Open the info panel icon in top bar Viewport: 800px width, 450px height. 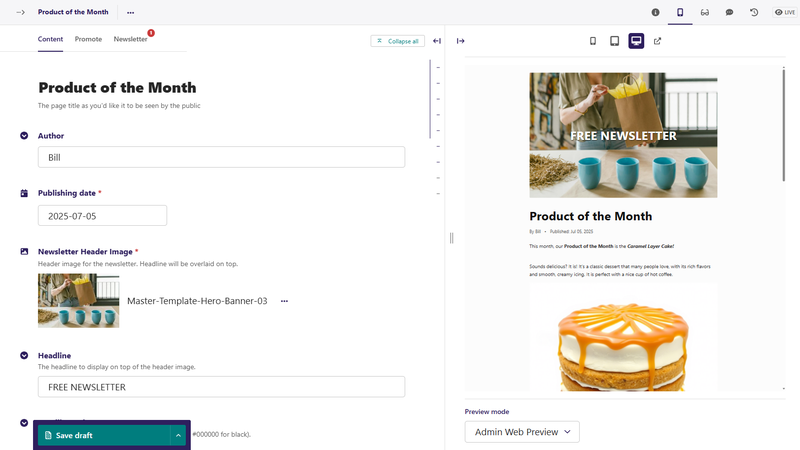656,12
